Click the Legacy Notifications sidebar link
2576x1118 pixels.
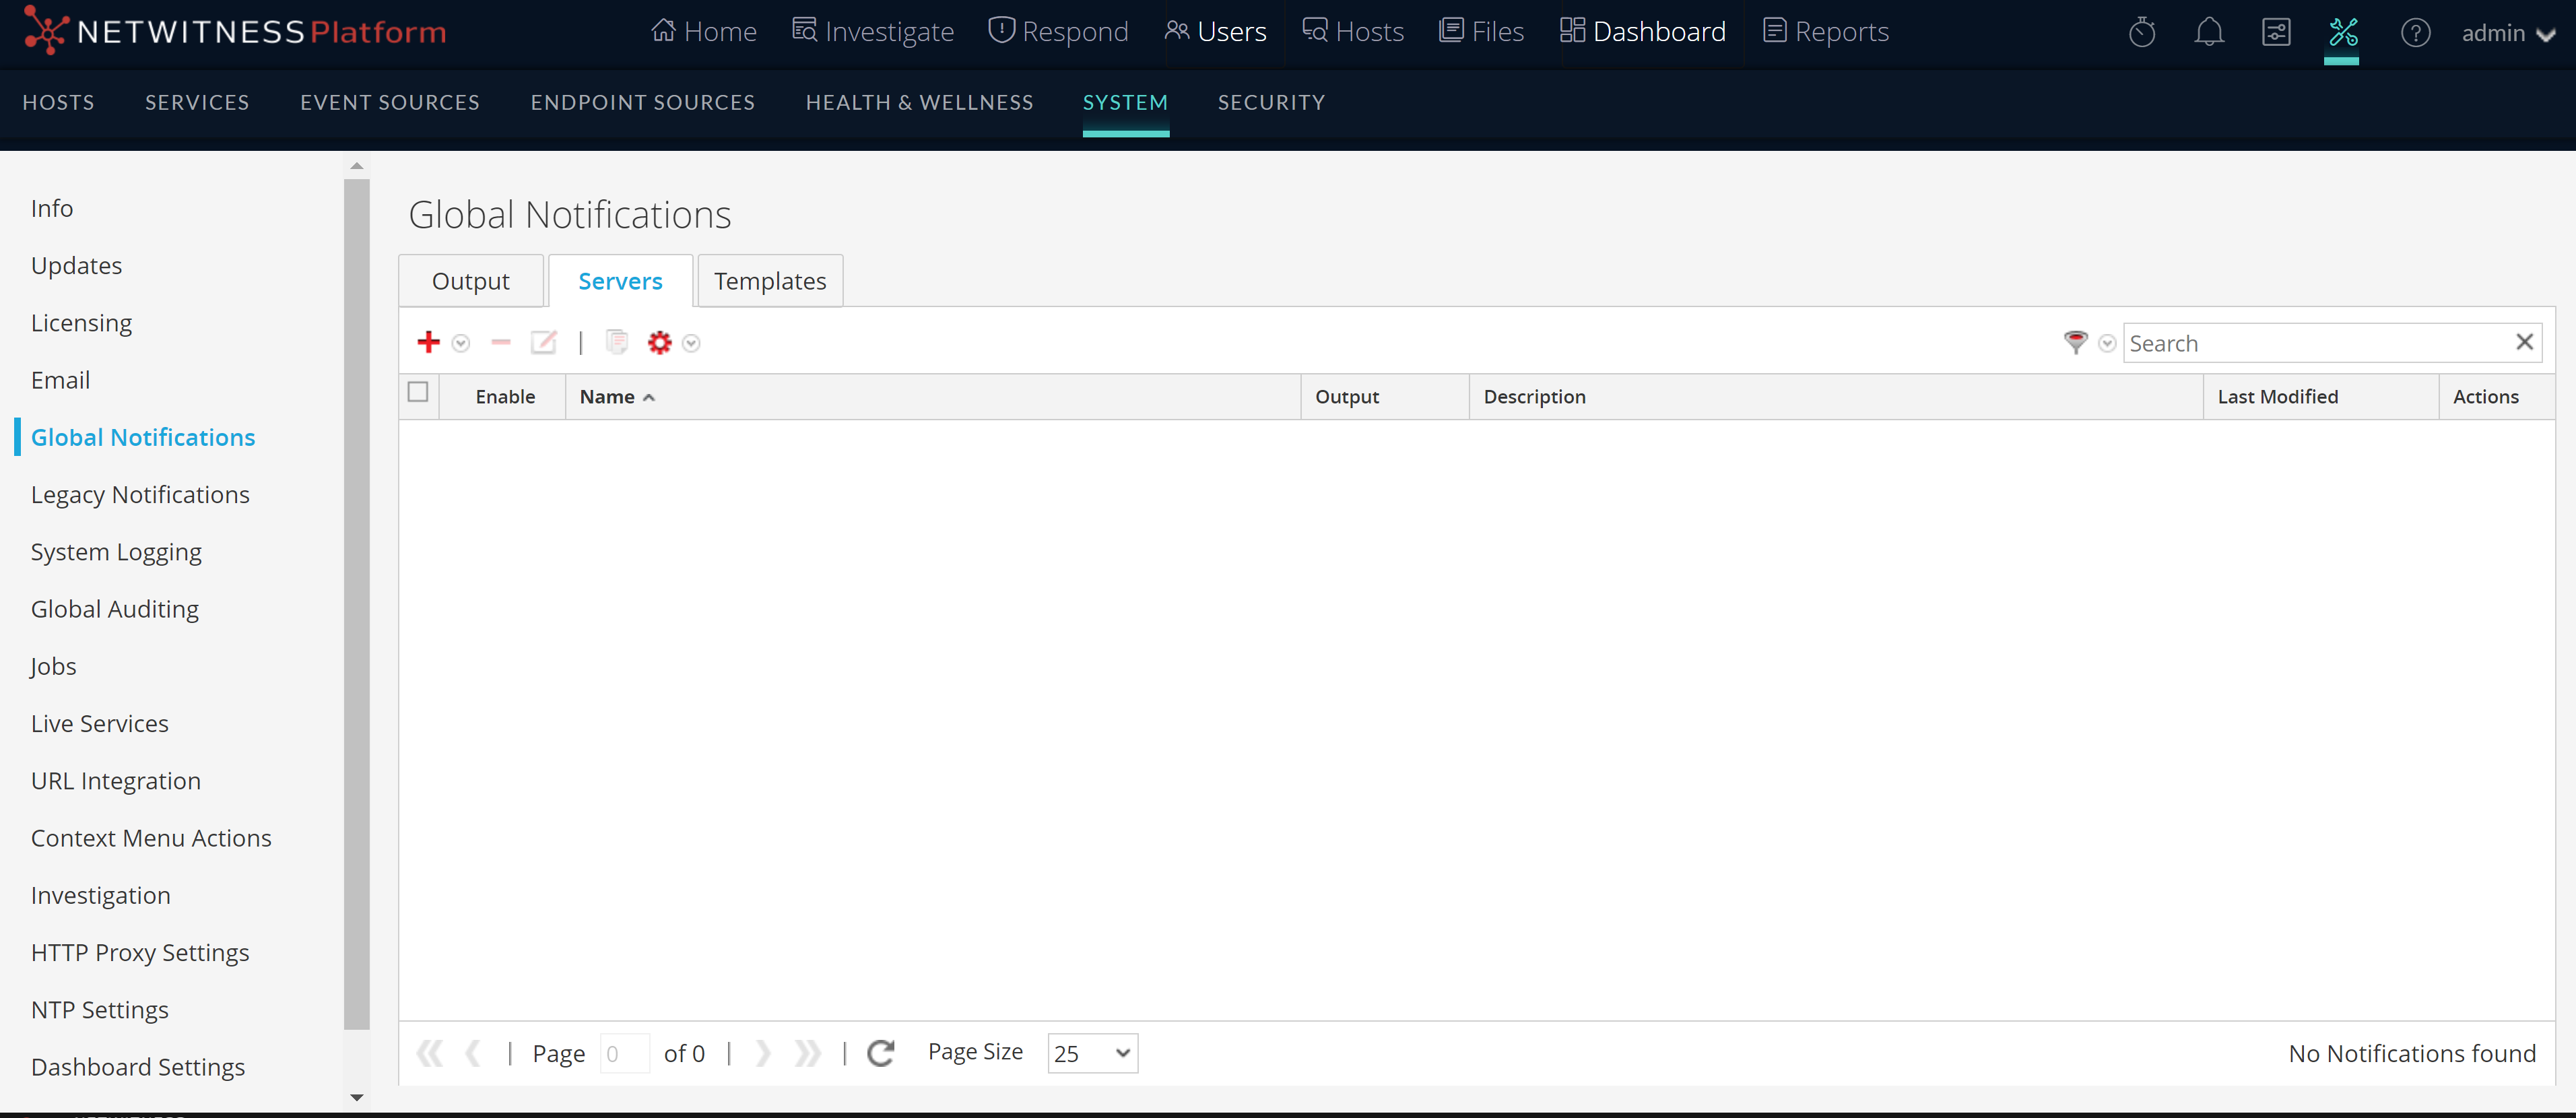point(139,493)
